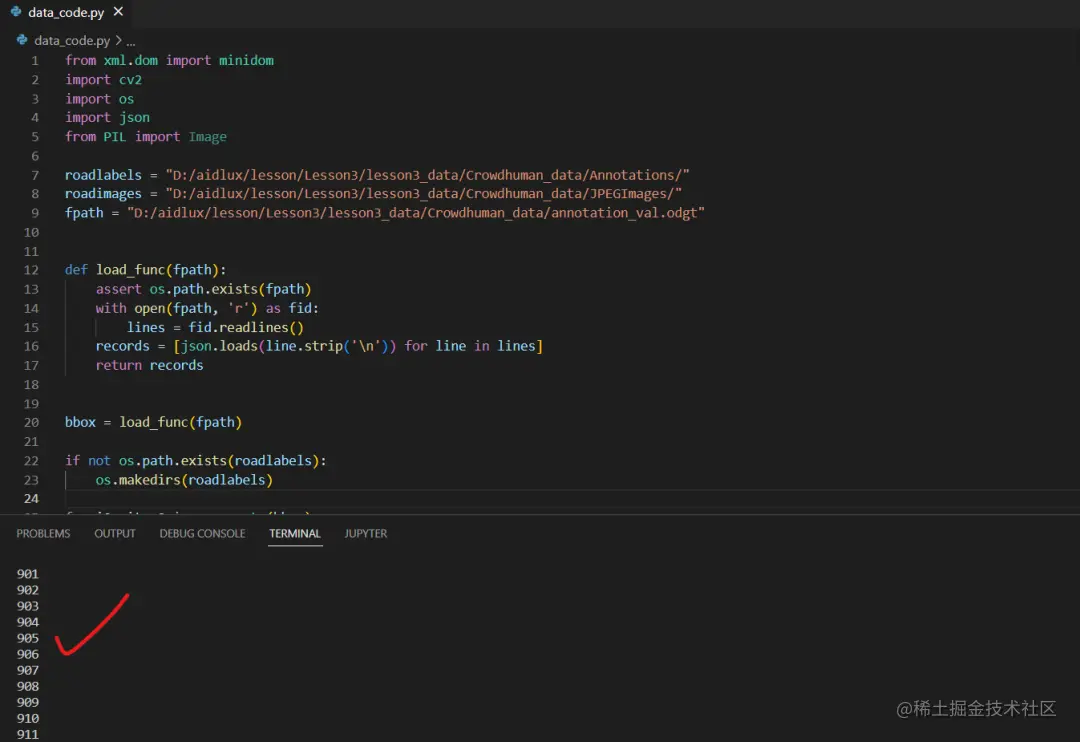
Task: Click 'if not os.path.exists(roadlabels):' line
Action: click(196, 461)
